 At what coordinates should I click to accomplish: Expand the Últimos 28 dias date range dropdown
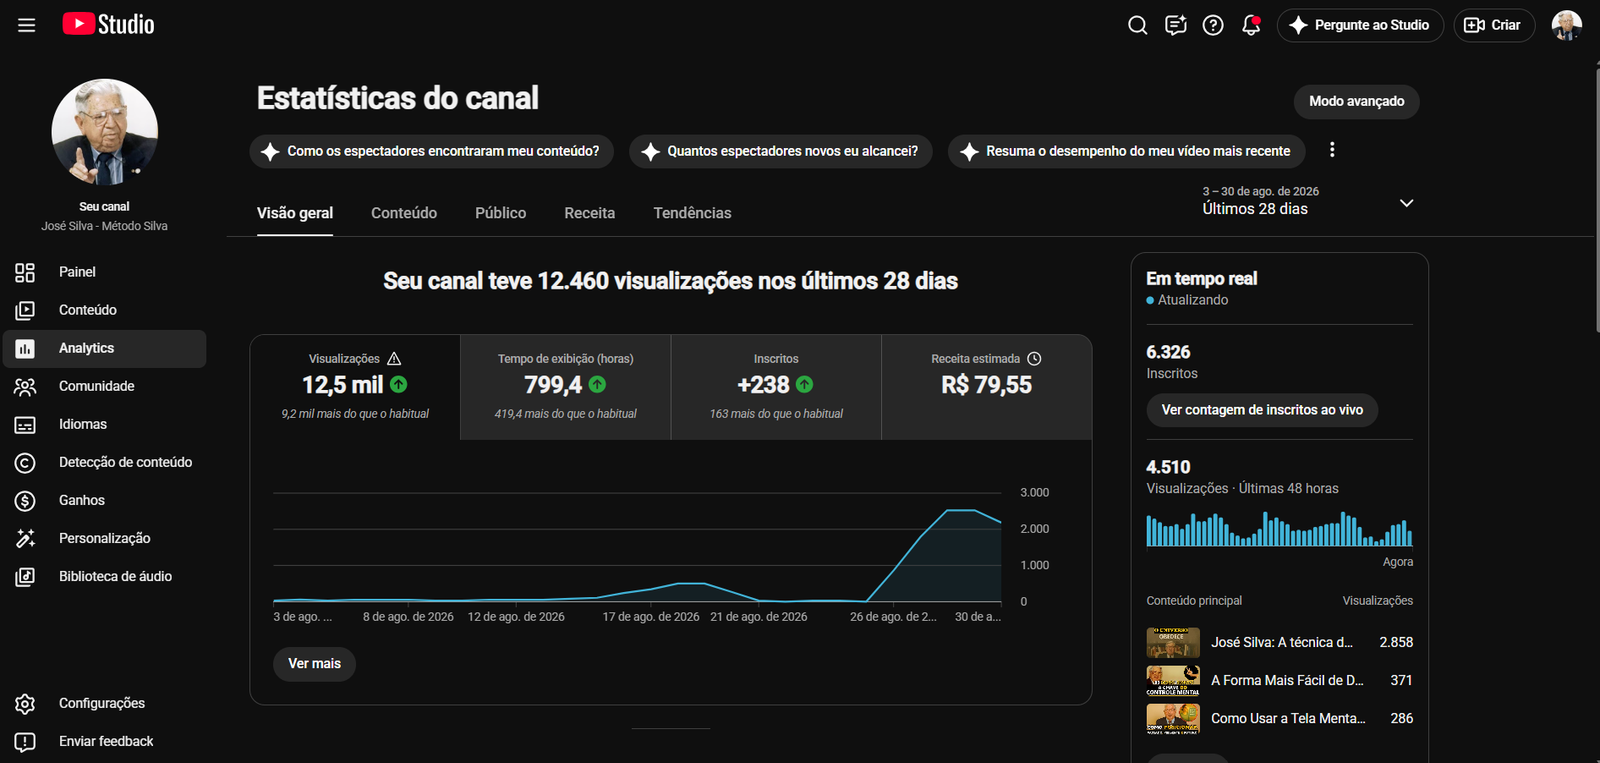1406,203
